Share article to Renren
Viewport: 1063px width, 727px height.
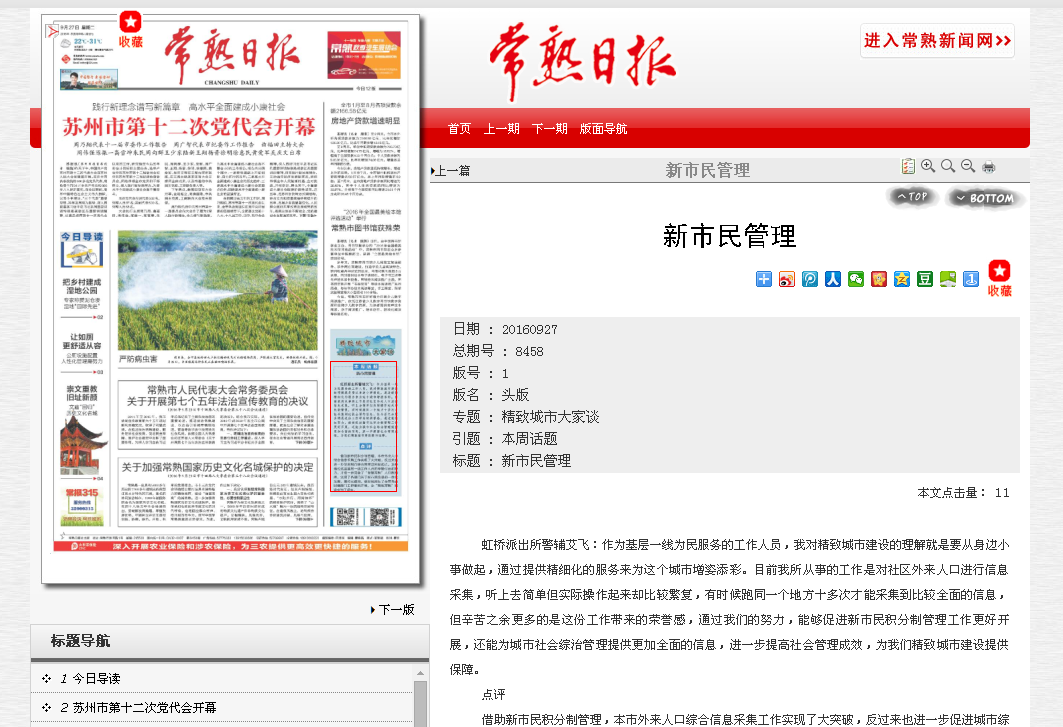pos(832,279)
